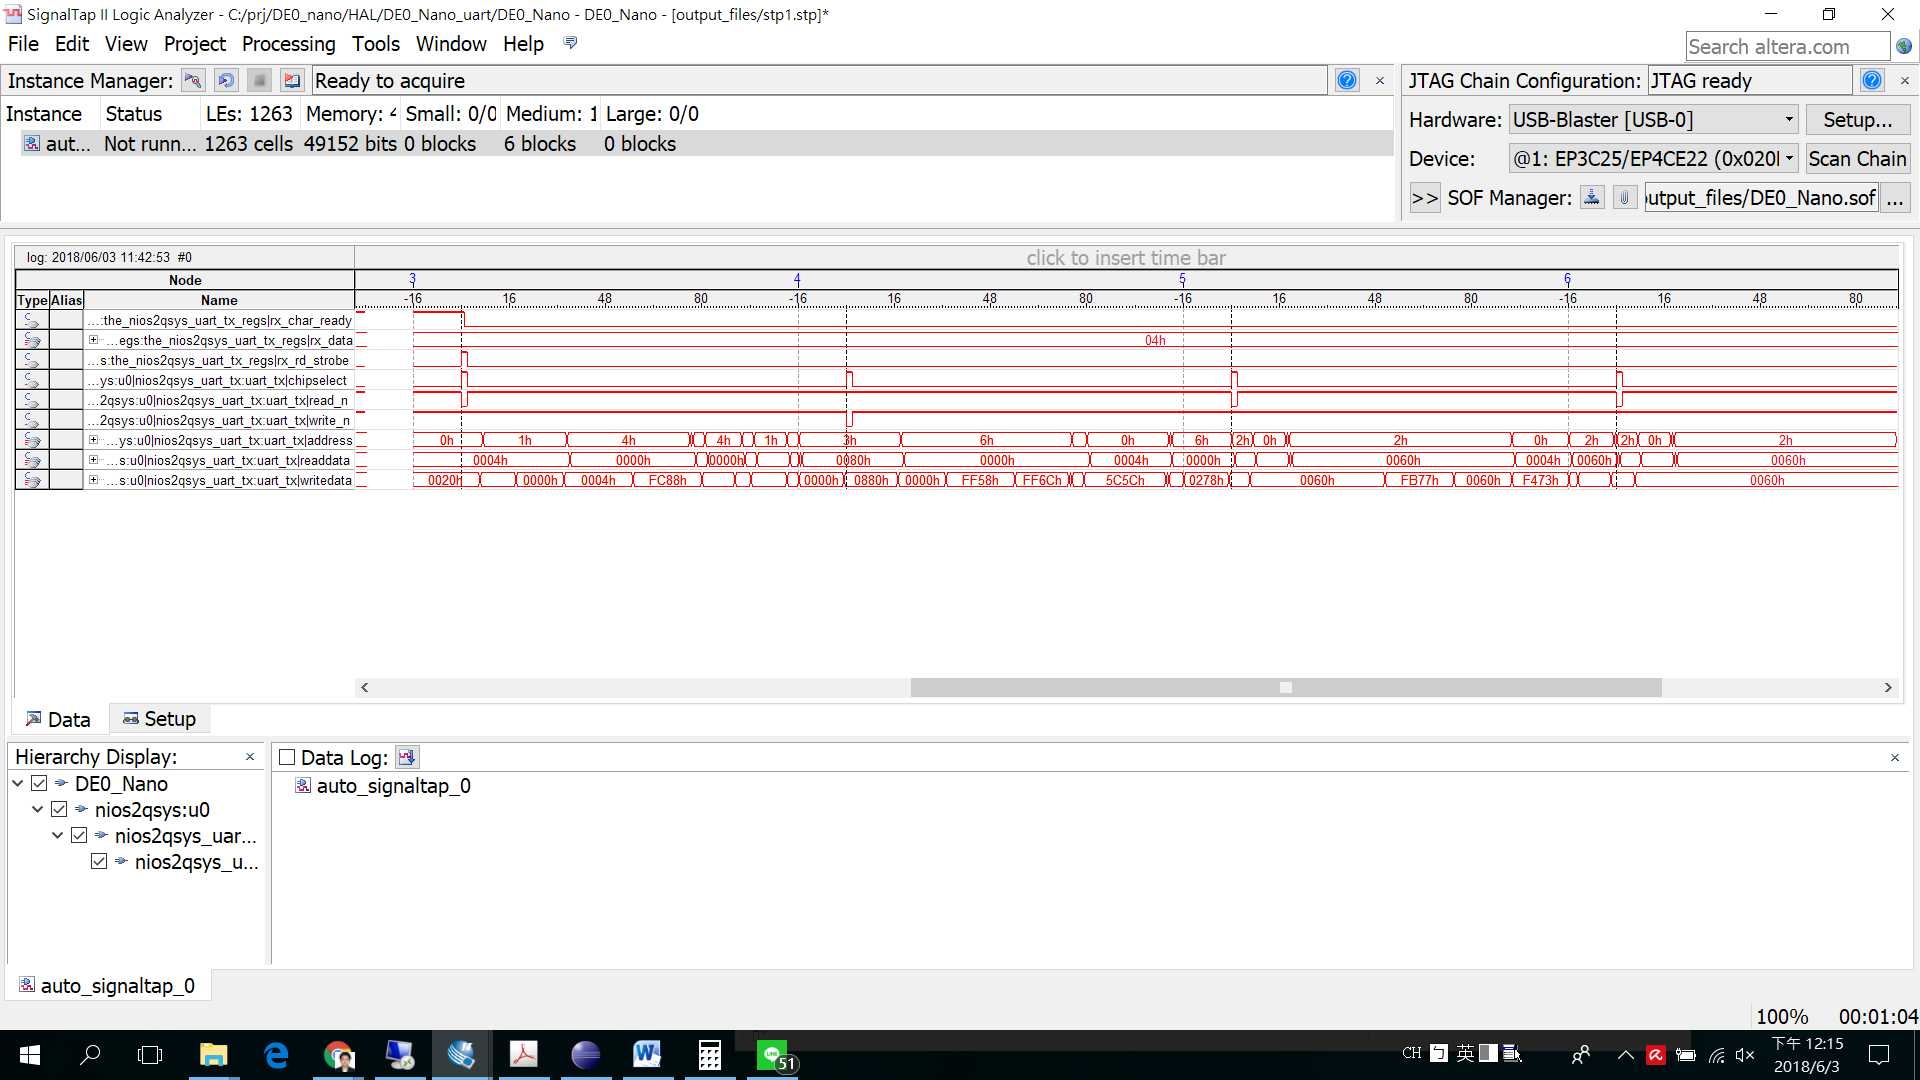Click Stop Analysis icon in Instance Manager
The width and height of the screenshot is (1920, 1080).
[x=259, y=81]
